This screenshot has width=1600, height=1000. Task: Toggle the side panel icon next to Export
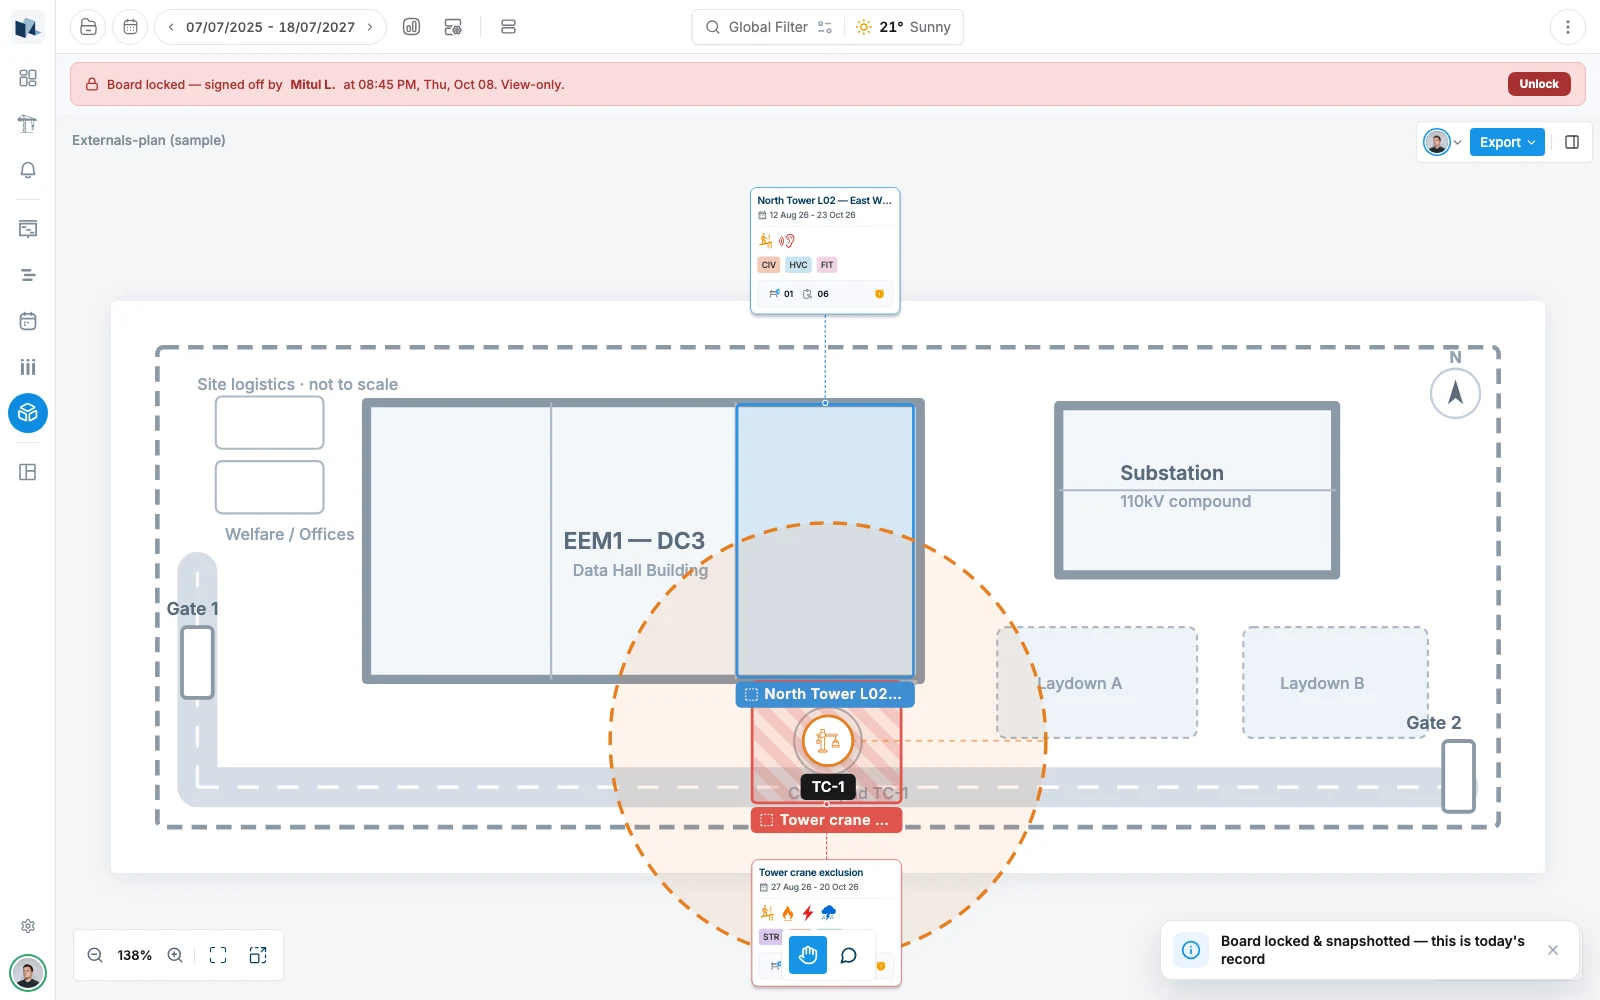click(x=1572, y=142)
